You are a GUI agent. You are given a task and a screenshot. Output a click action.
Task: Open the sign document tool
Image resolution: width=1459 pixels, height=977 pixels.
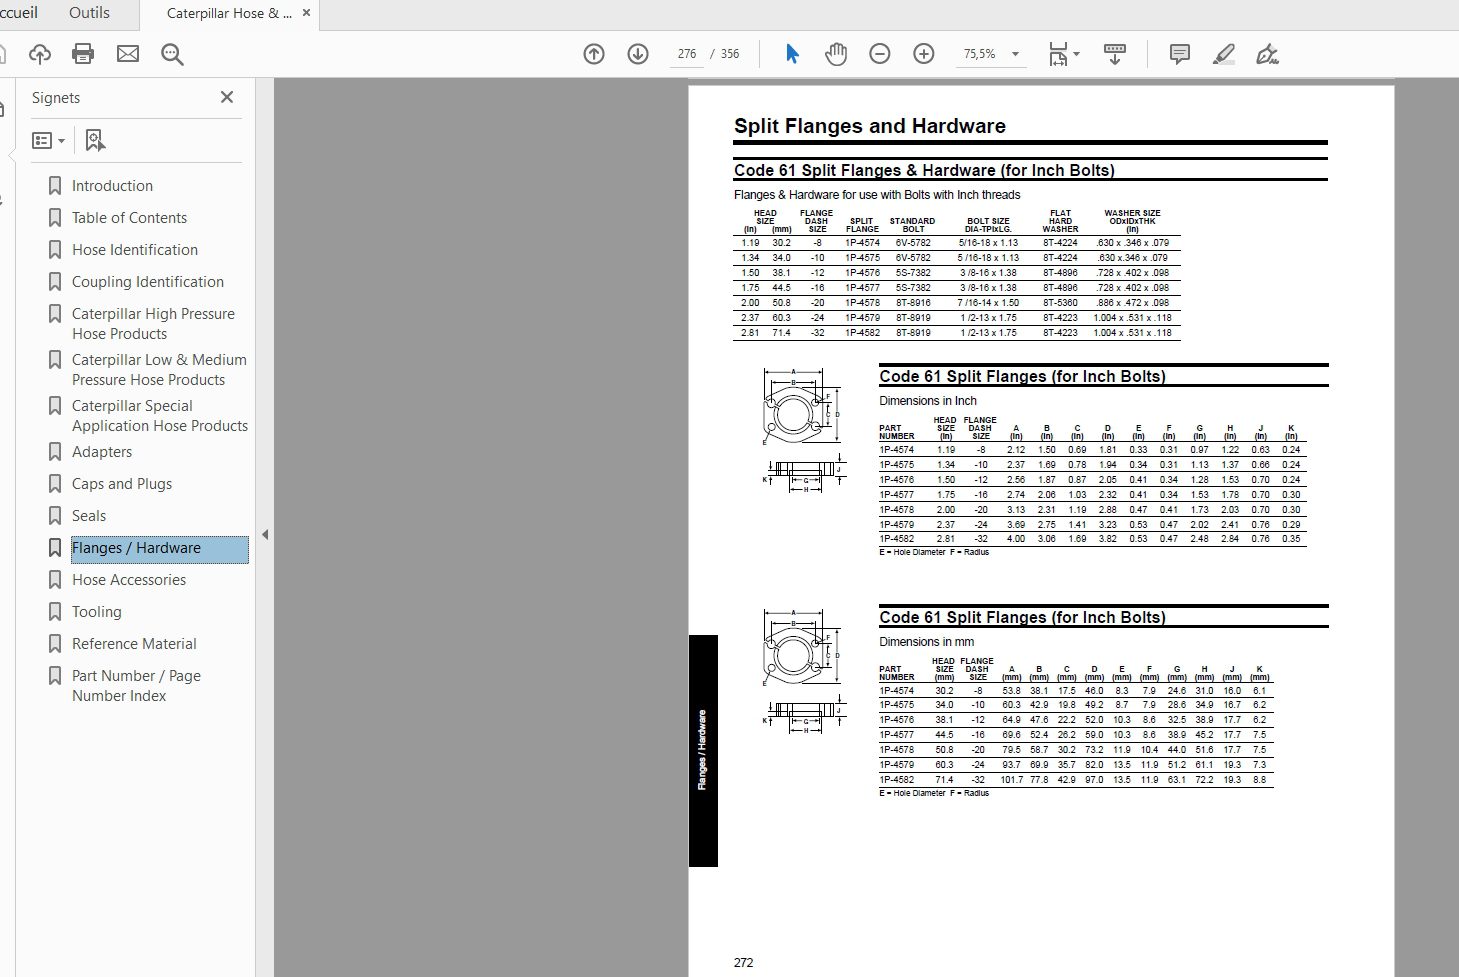click(1268, 54)
